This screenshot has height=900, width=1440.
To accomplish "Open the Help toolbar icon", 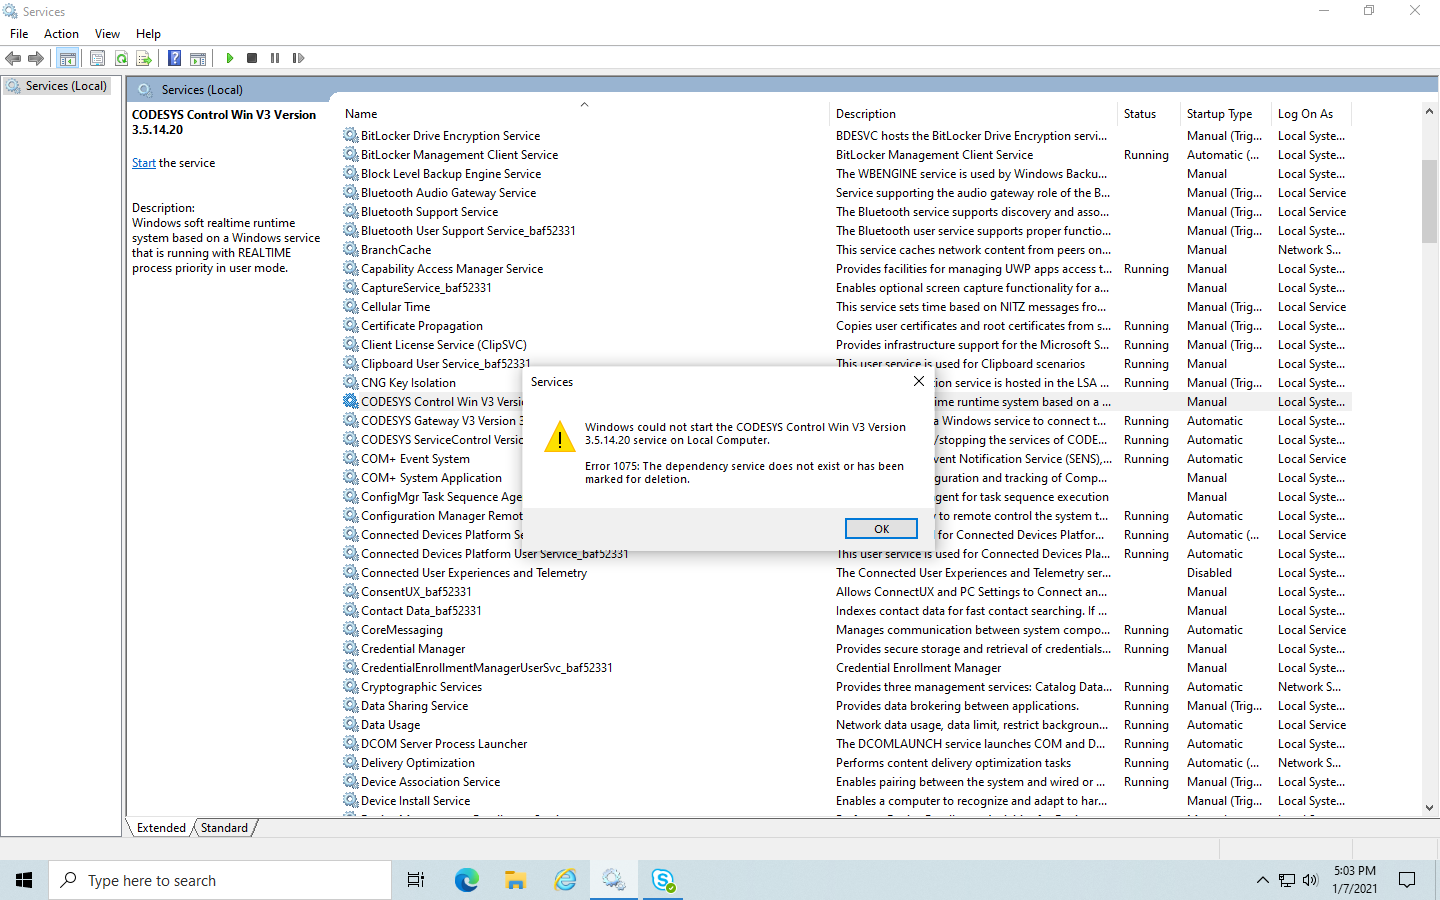I will [x=174, y=58].
